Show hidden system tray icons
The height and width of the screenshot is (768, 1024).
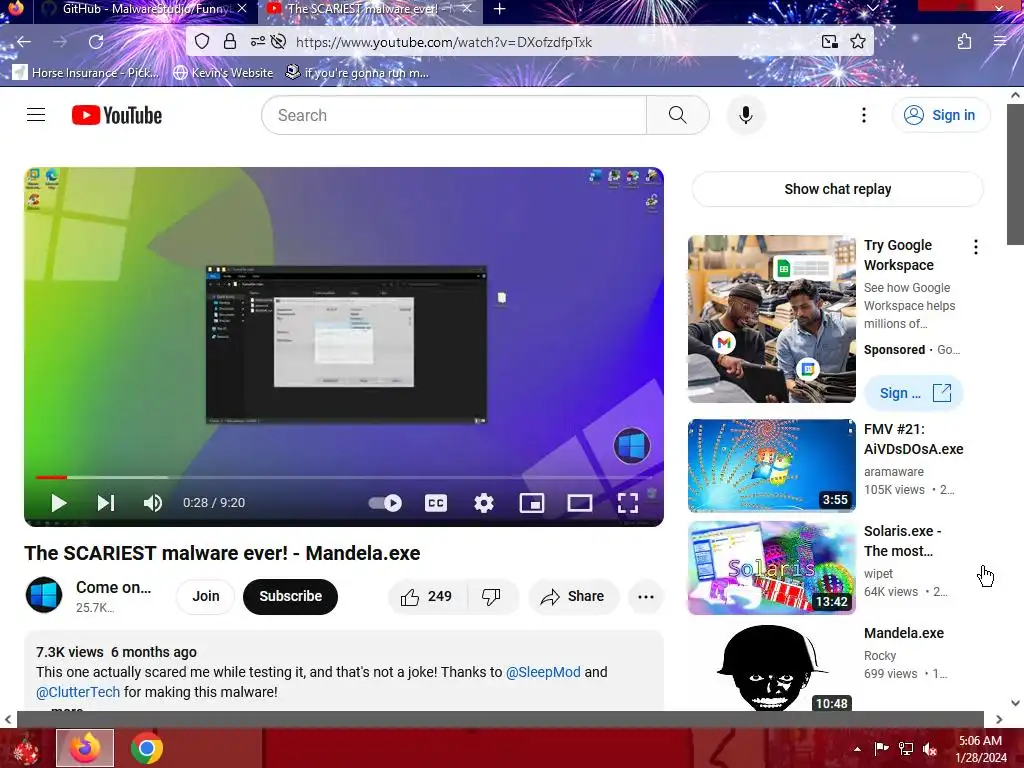click(x=857, y=748)
